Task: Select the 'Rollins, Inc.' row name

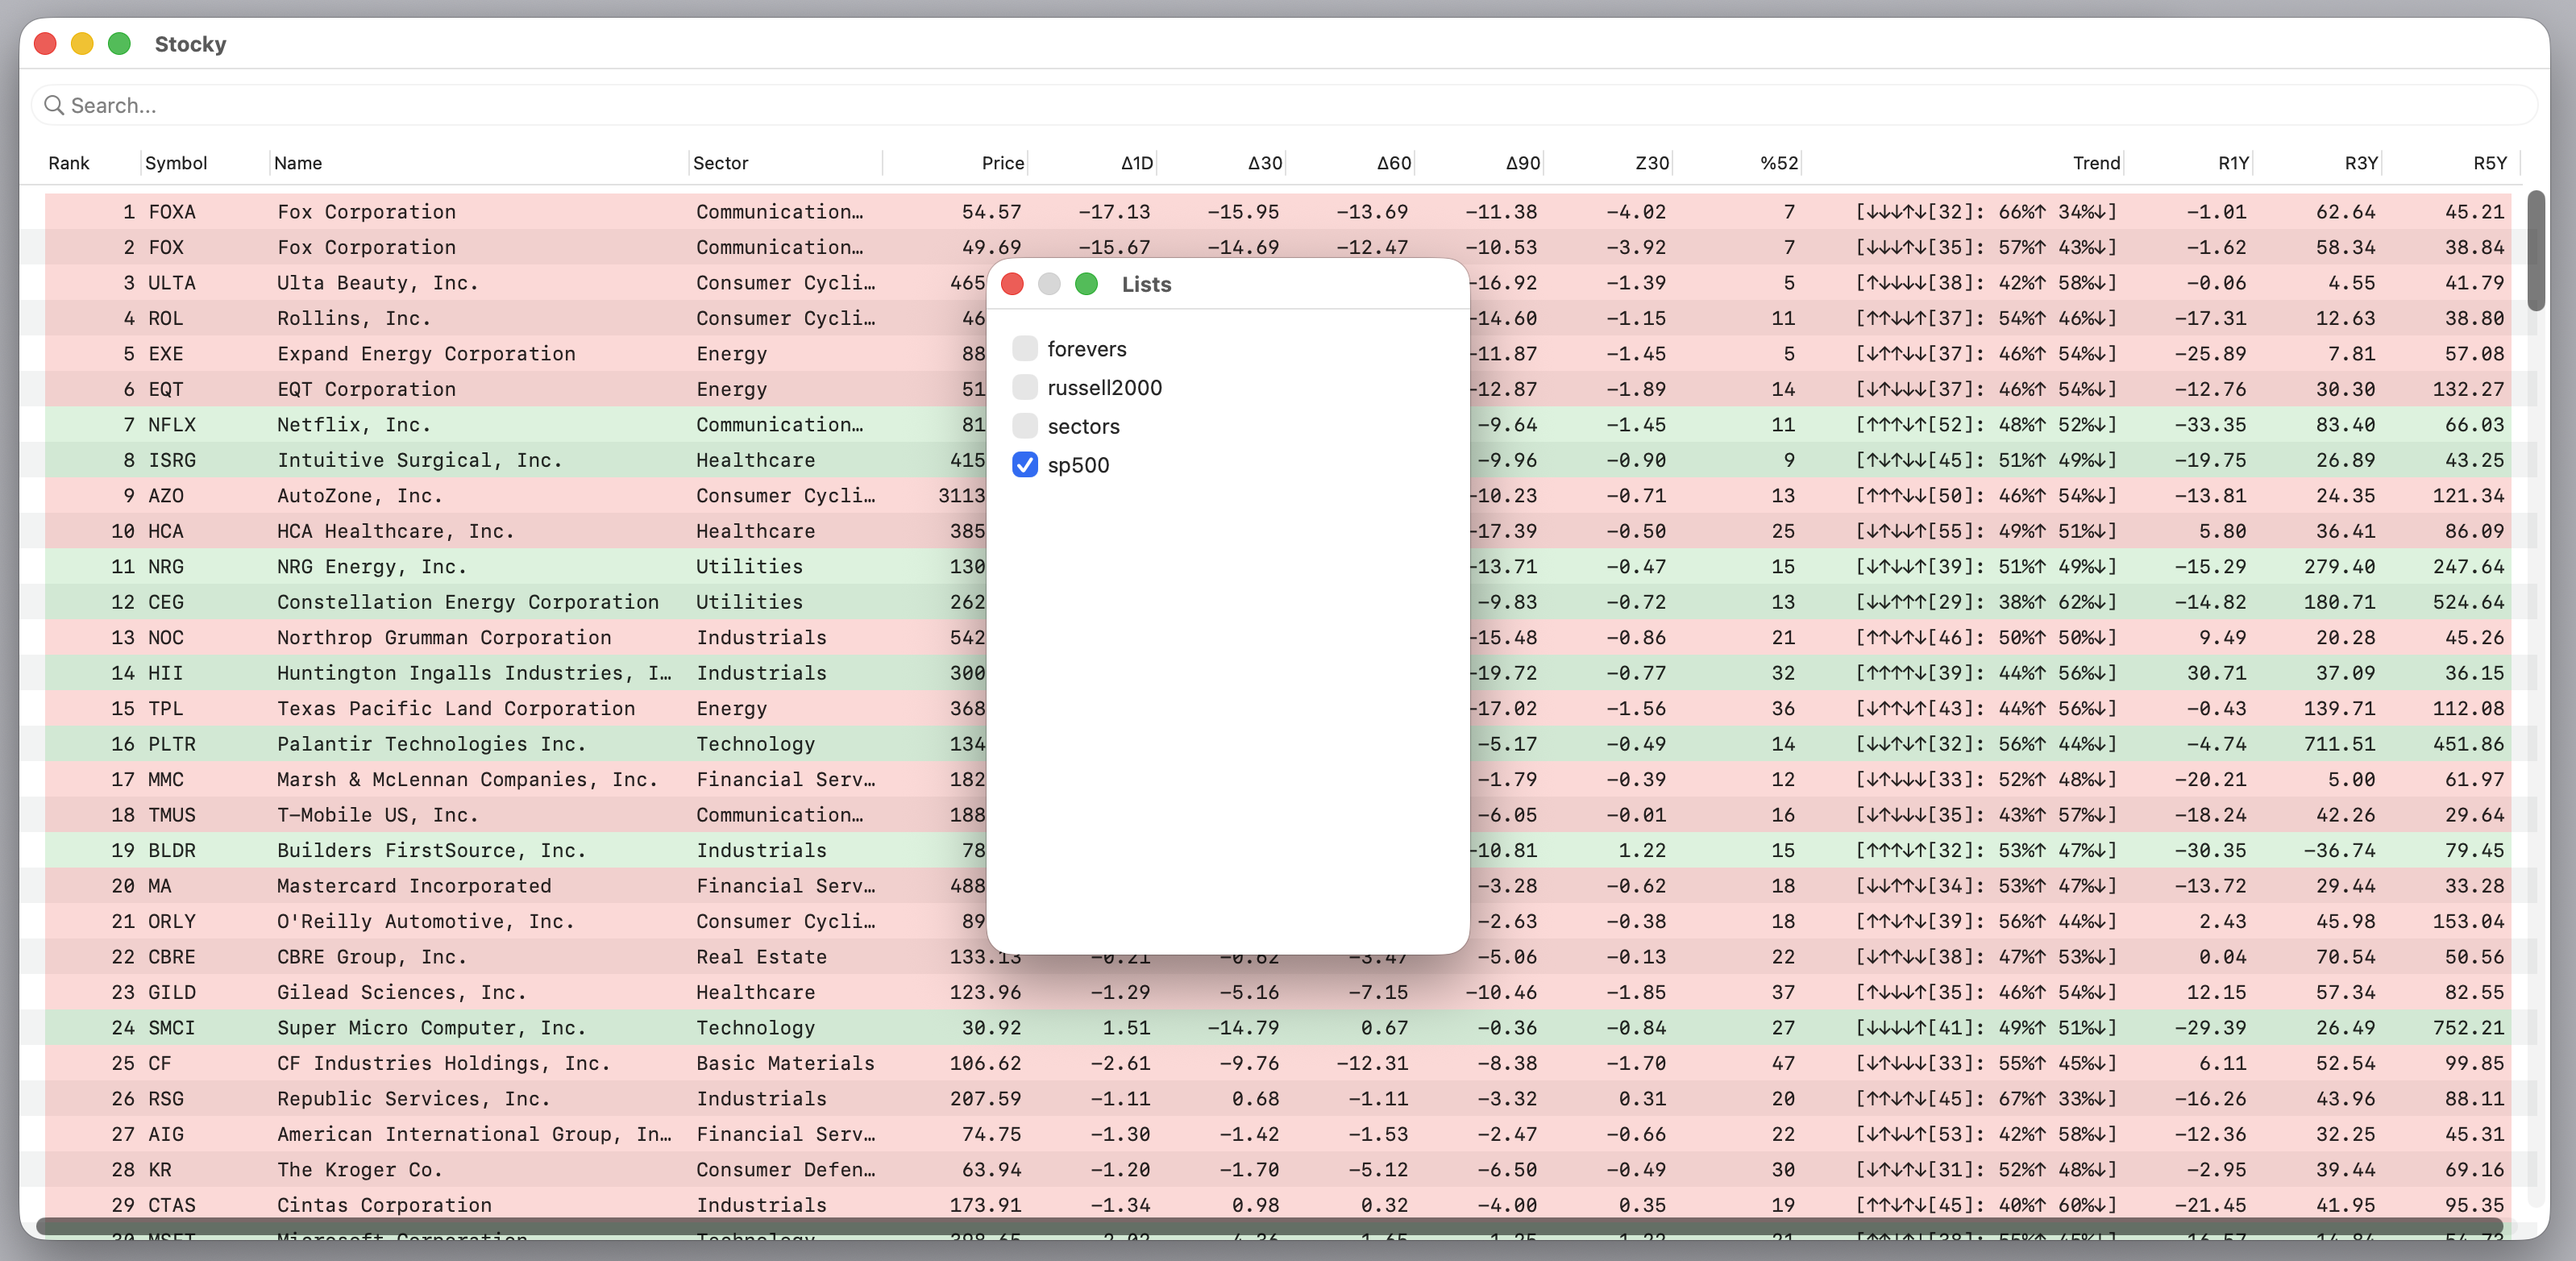Action: (354, 318)
